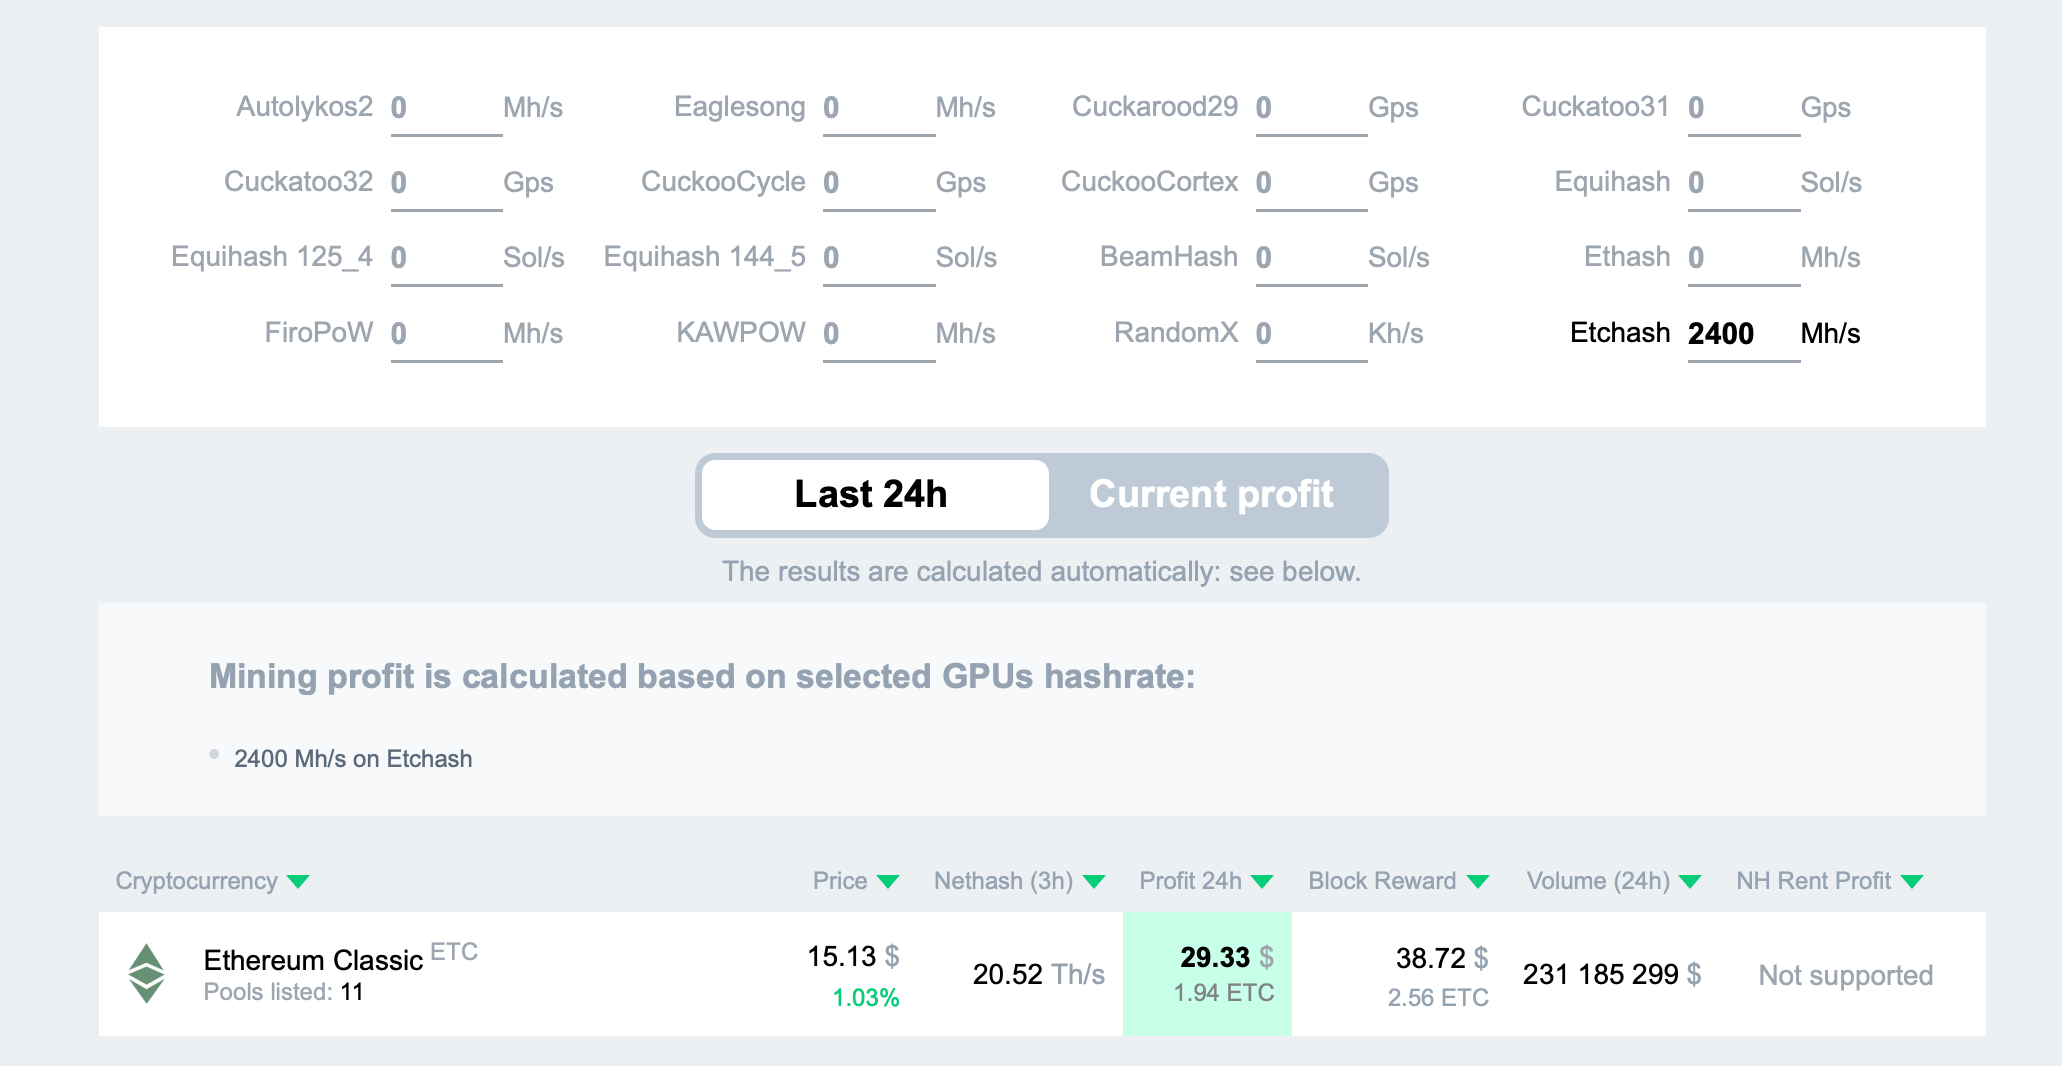Click the Equihash 144_5 input field
This screenshot has height=1066, width=2062.
(877, 258)
